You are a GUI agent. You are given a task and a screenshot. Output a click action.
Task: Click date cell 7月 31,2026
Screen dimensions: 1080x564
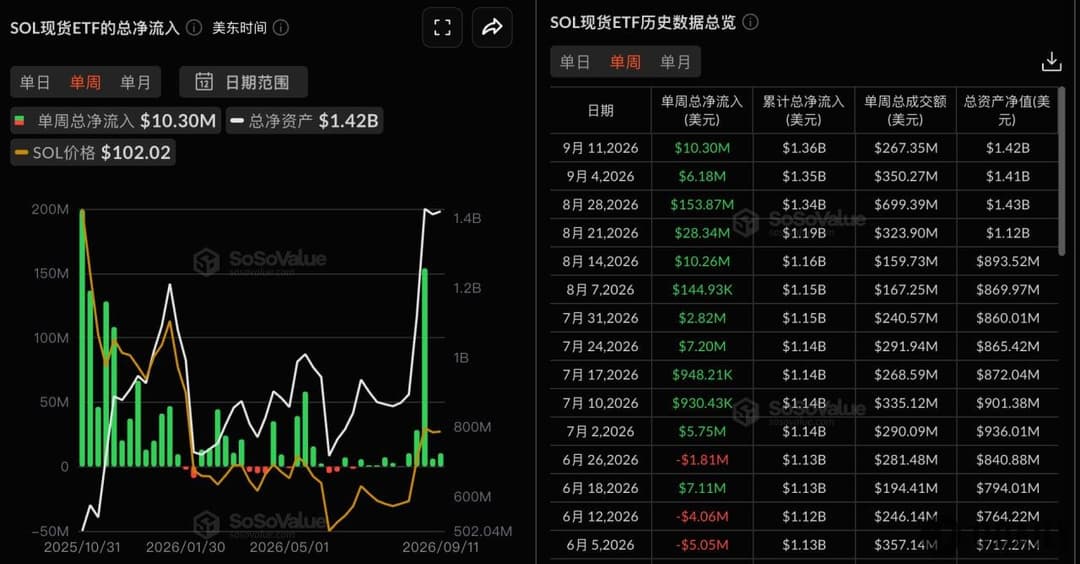click(x=601, y=318)
